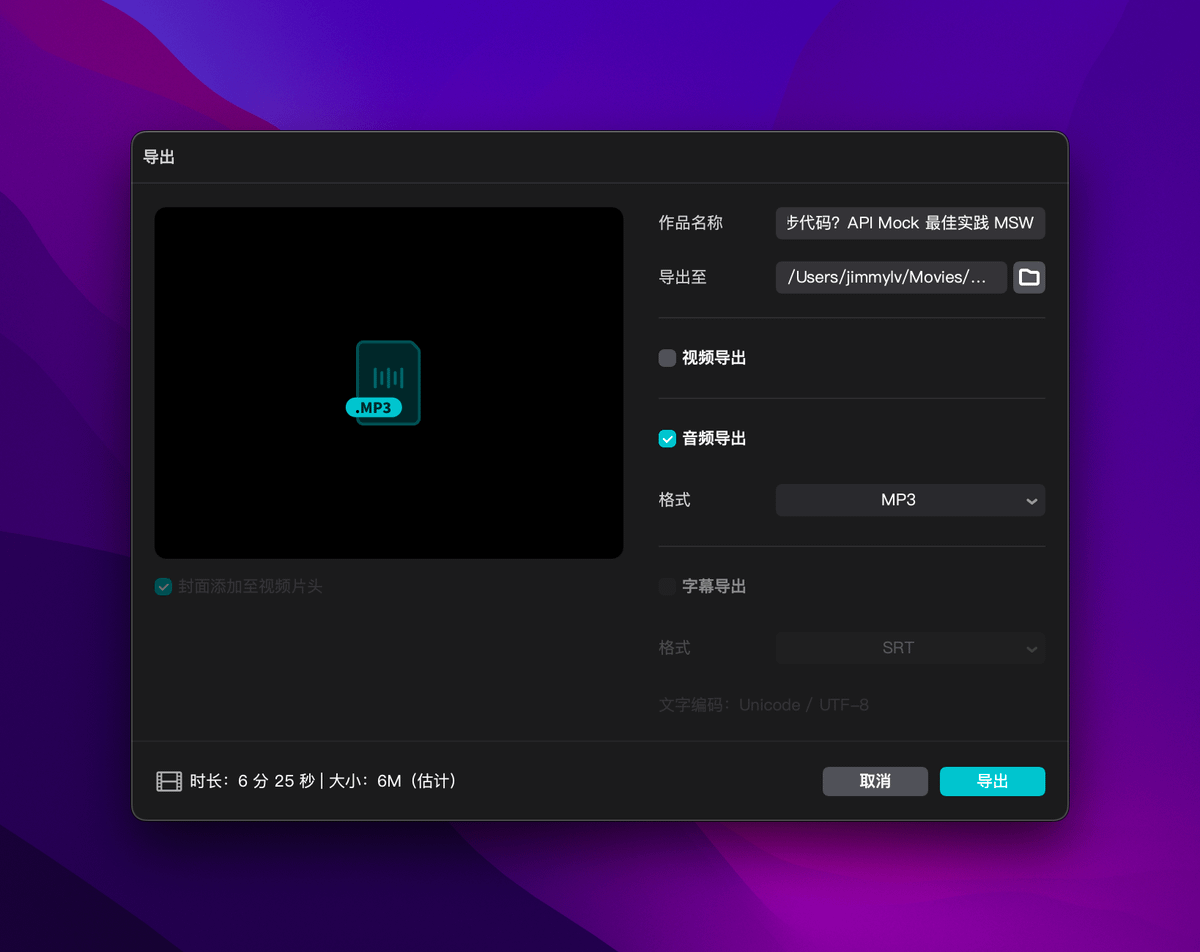Viewport: 1200px width, 952px height.
Task: Click the 时长 and 大小 estimate text
Action: 323,781
